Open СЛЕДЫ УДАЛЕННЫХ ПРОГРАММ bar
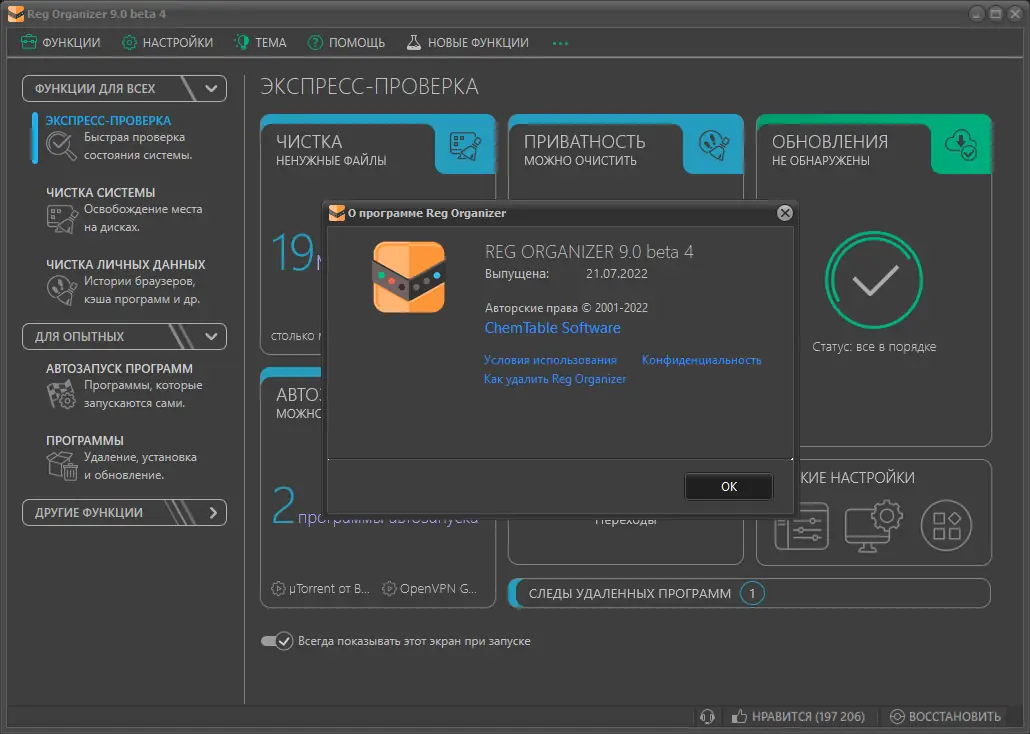Viewport: 1030px width, 734px height. (750, 593)
